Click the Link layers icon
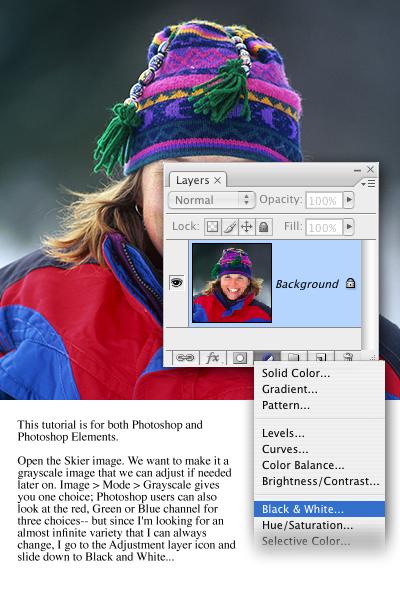The height and width of the screenshot is (593, 400). (185, 357)
